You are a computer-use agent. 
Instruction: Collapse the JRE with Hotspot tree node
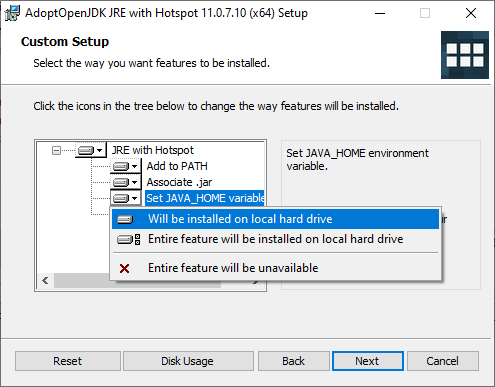pos(56,151)
